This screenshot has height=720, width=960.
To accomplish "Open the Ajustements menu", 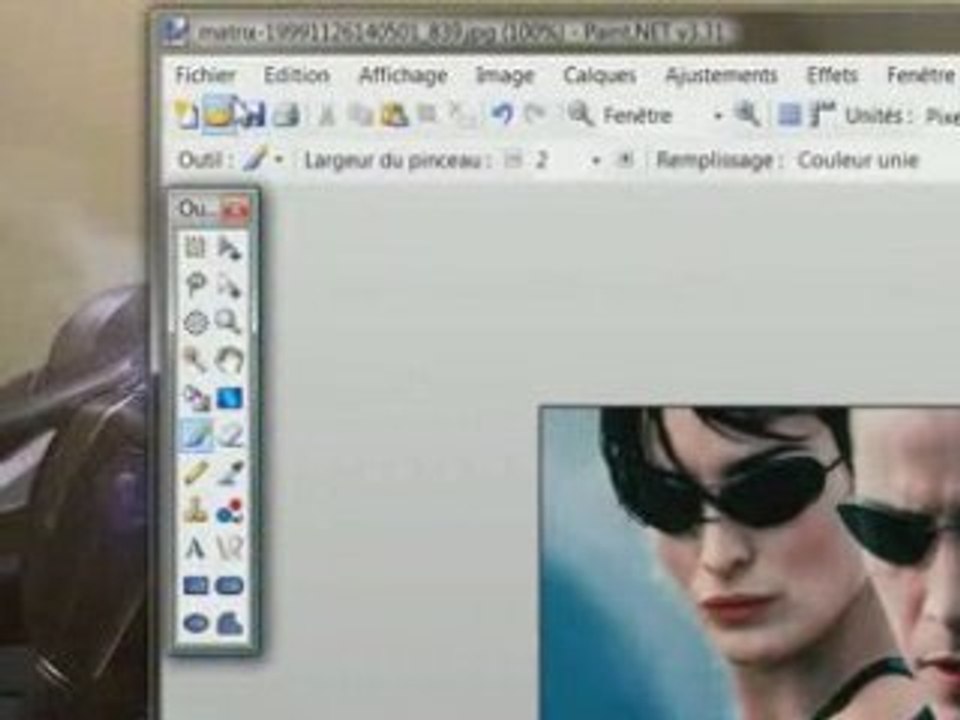I will coord(721,75).
